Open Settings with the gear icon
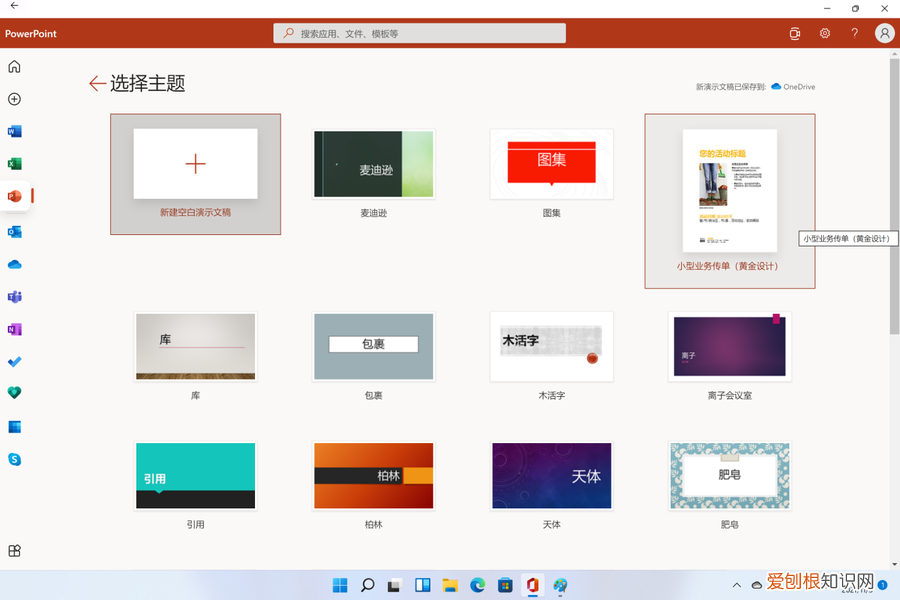Viewport: 900px width, 600px height. click(x=824, y=33)
